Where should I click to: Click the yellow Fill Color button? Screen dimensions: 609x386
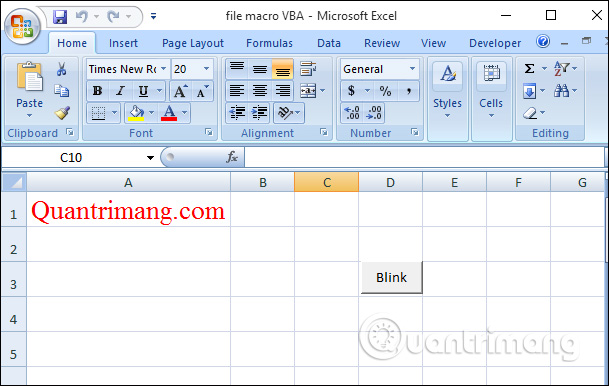[x=136, y=113]
